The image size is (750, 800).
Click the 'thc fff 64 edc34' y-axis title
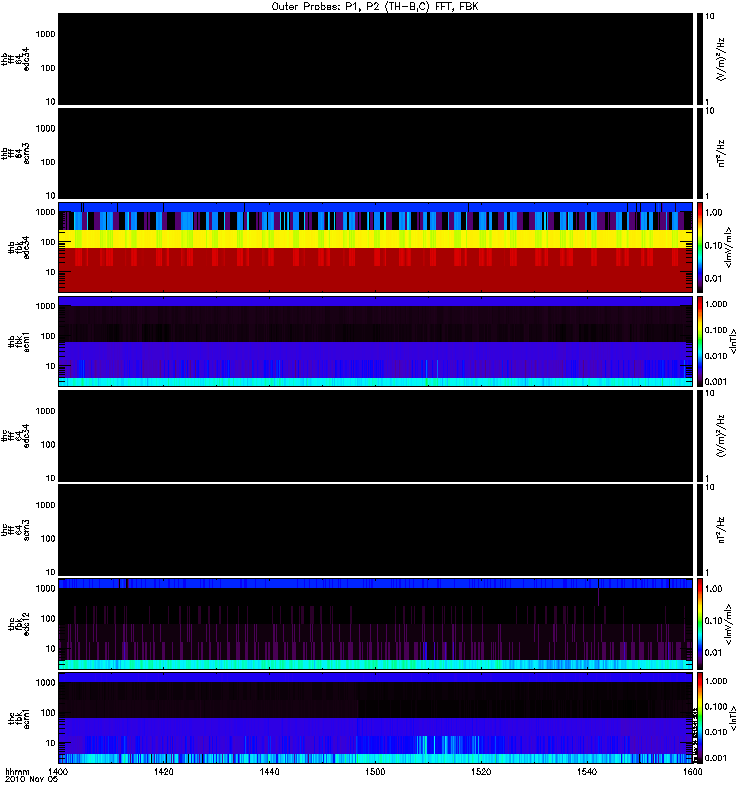[16, 436]
